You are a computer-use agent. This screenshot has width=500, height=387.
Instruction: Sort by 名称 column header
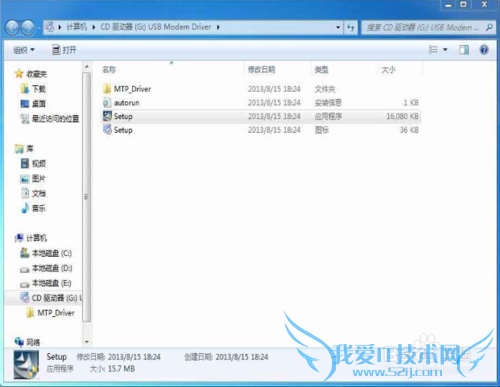coord(109,70)
